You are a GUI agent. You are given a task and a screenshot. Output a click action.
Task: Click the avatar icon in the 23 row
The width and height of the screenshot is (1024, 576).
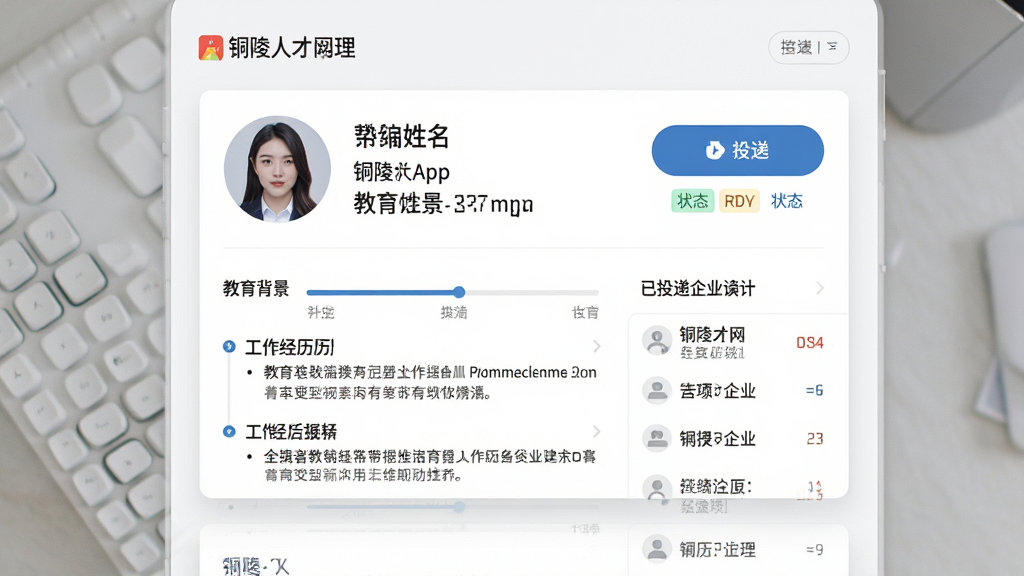point(657,438)
